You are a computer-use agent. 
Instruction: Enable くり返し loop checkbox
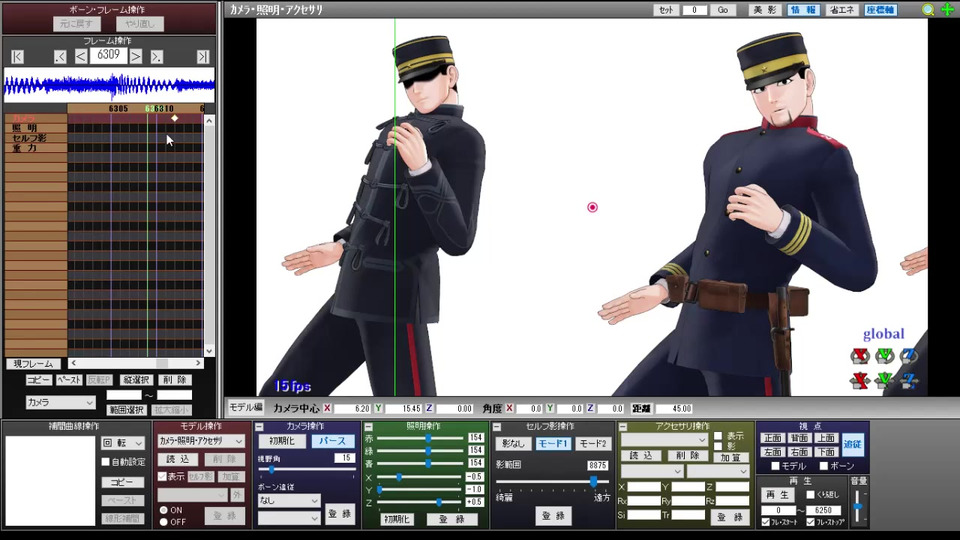(811, 495)
